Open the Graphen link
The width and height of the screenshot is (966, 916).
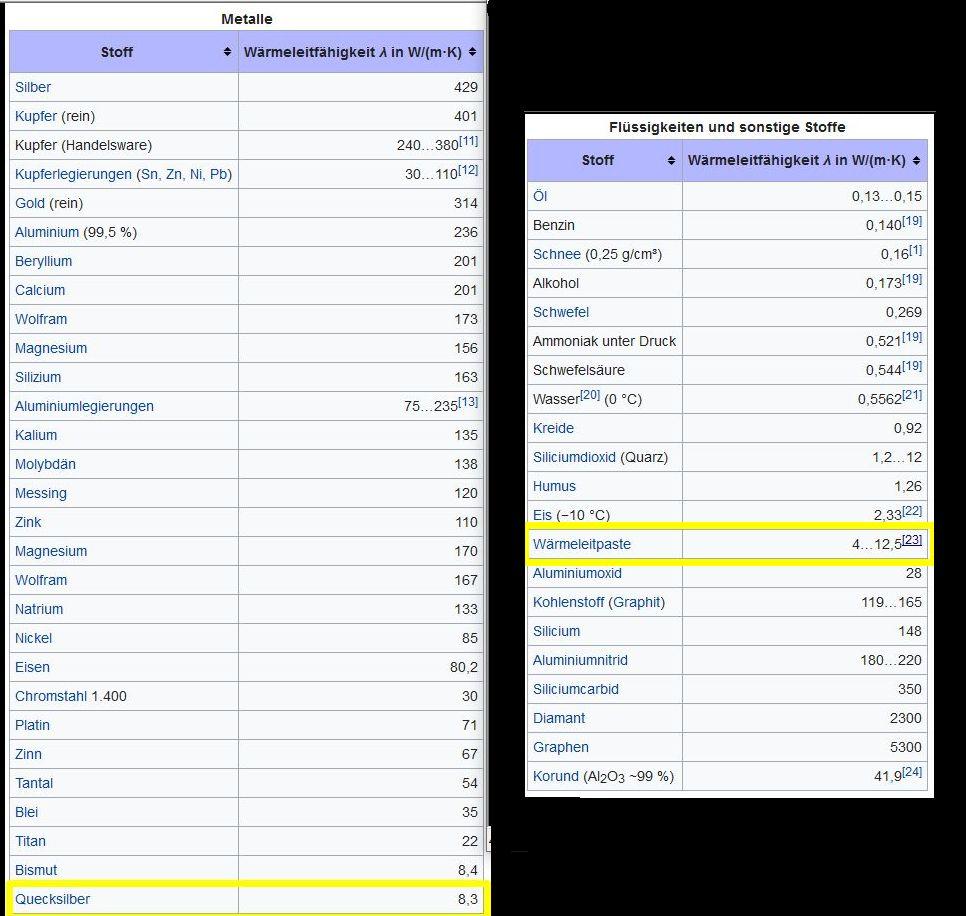pyautogui.click(x=560, y=747)
